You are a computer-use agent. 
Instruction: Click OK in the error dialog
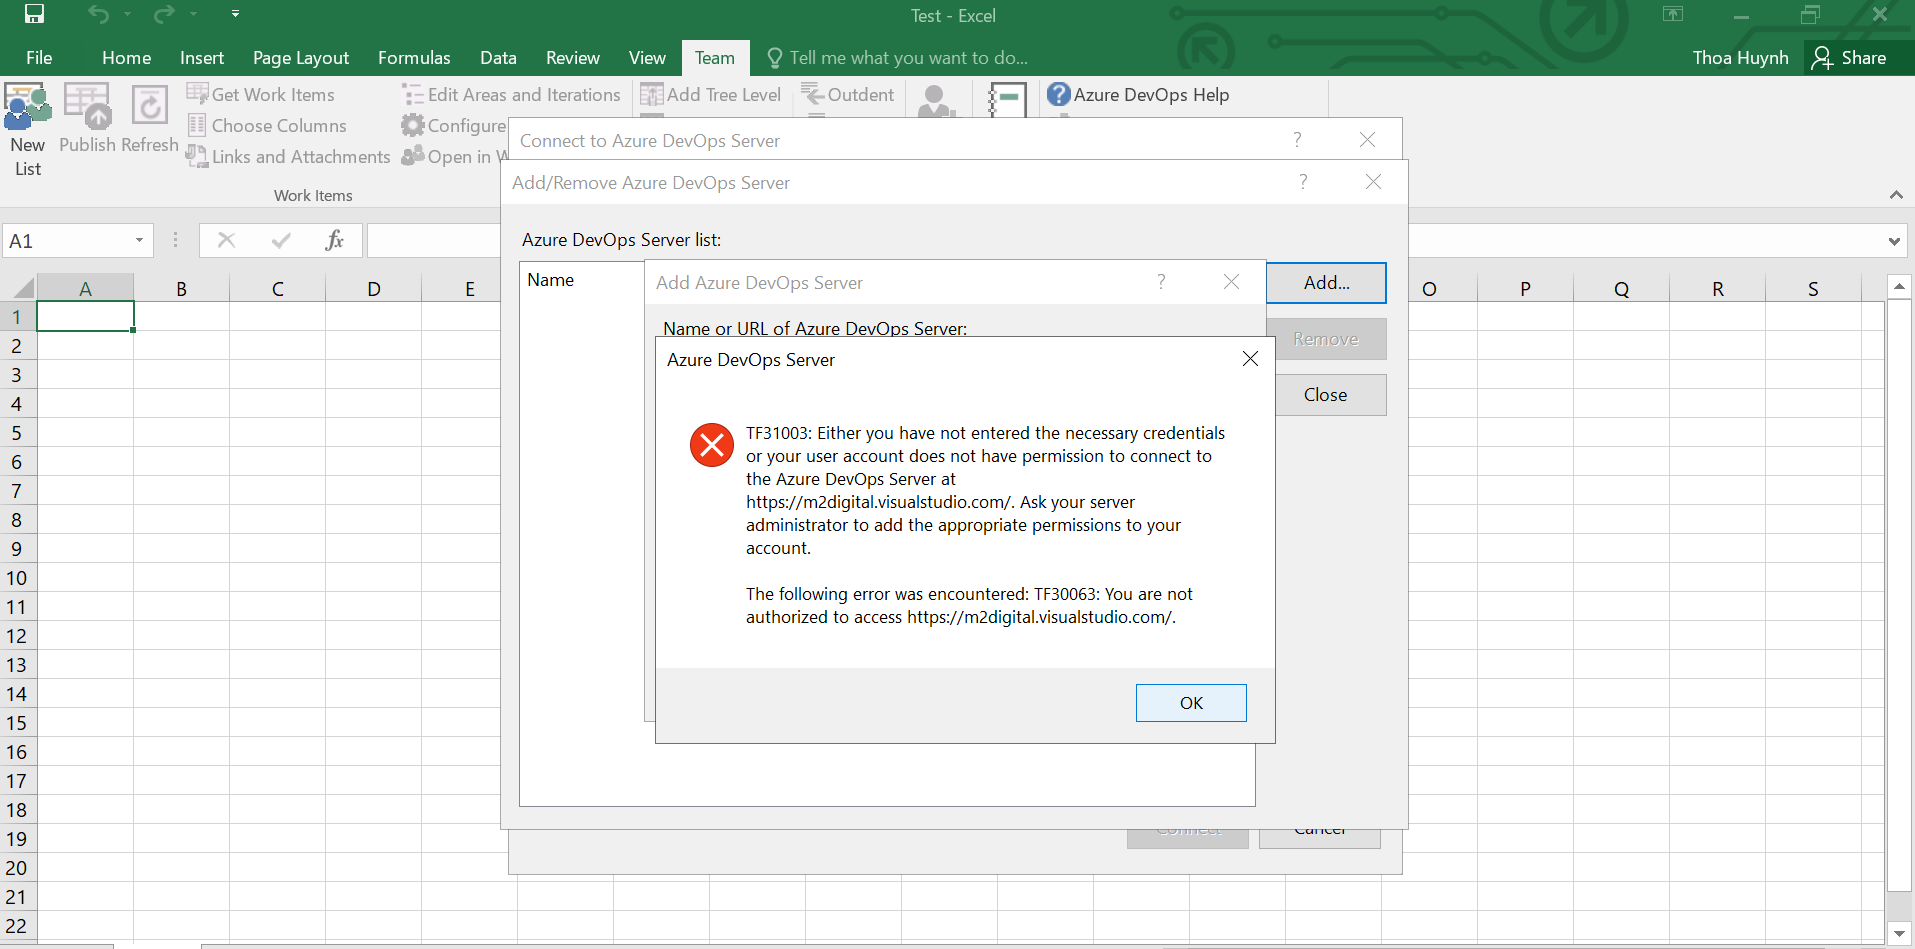[1191, 702]
